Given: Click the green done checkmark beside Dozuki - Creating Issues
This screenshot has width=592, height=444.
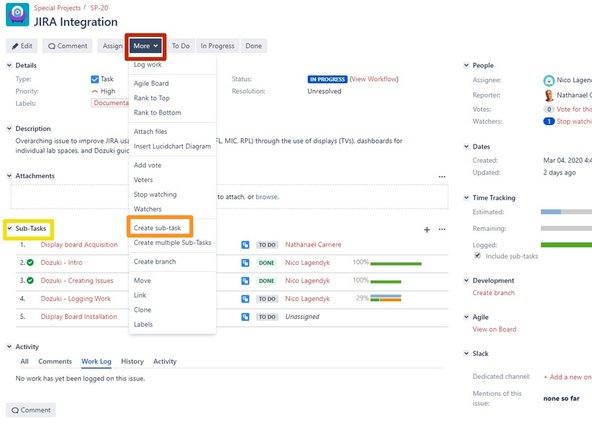Looking at the screenshot, I should point(30,281).
